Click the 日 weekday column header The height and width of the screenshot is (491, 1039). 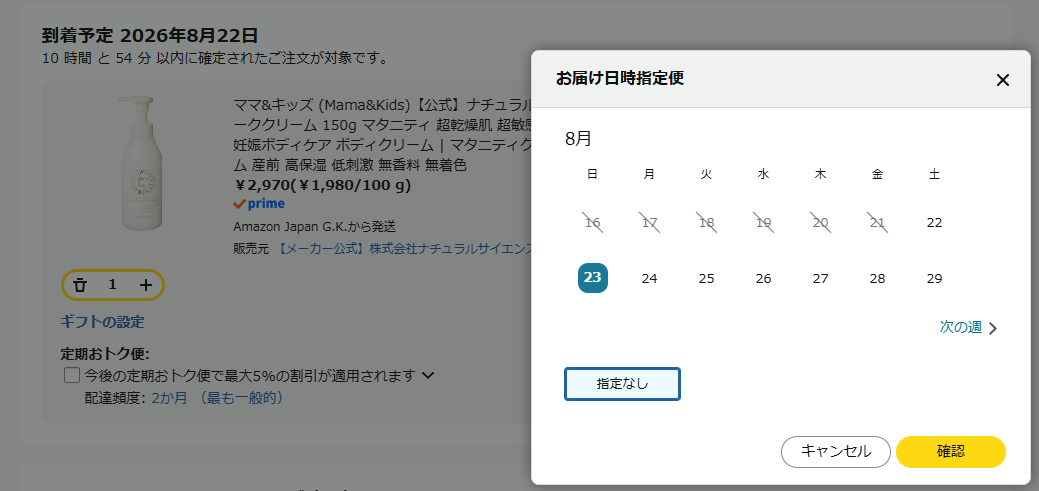[592, 174]
